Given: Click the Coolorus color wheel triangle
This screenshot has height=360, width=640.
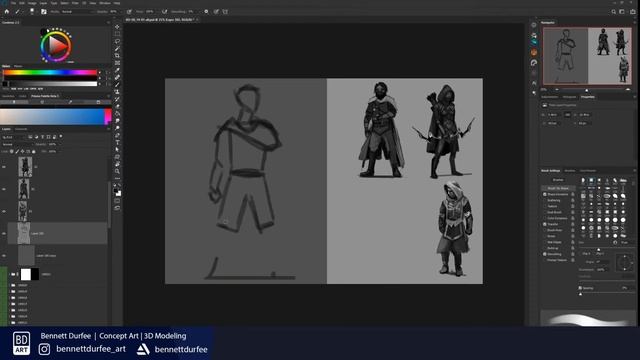Looking at the screenshot, I should click(x=58, y=46).
